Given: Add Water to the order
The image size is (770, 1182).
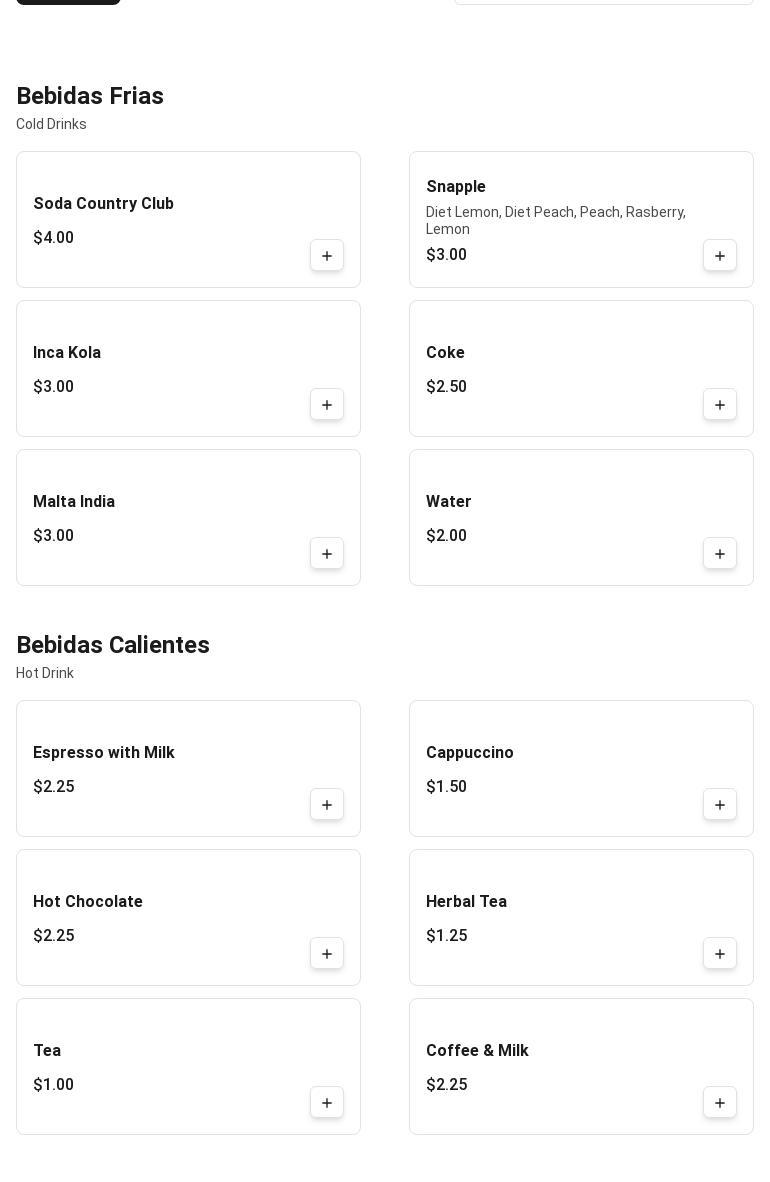Looking at the screenshot, I should pos(720,554).
